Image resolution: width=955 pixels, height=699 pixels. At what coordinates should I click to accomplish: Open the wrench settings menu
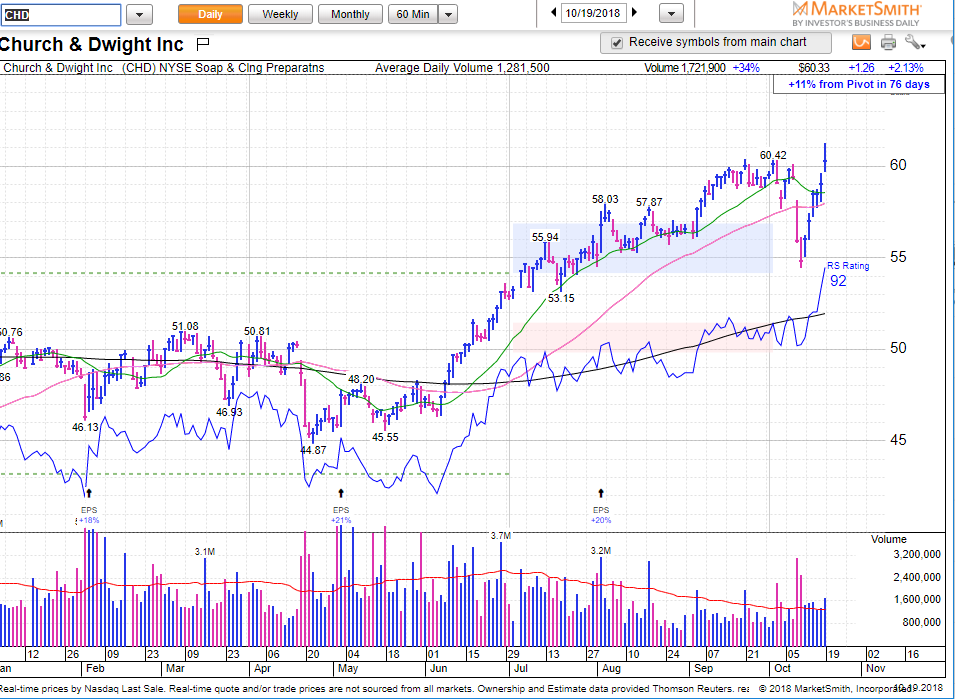point(915,42)
